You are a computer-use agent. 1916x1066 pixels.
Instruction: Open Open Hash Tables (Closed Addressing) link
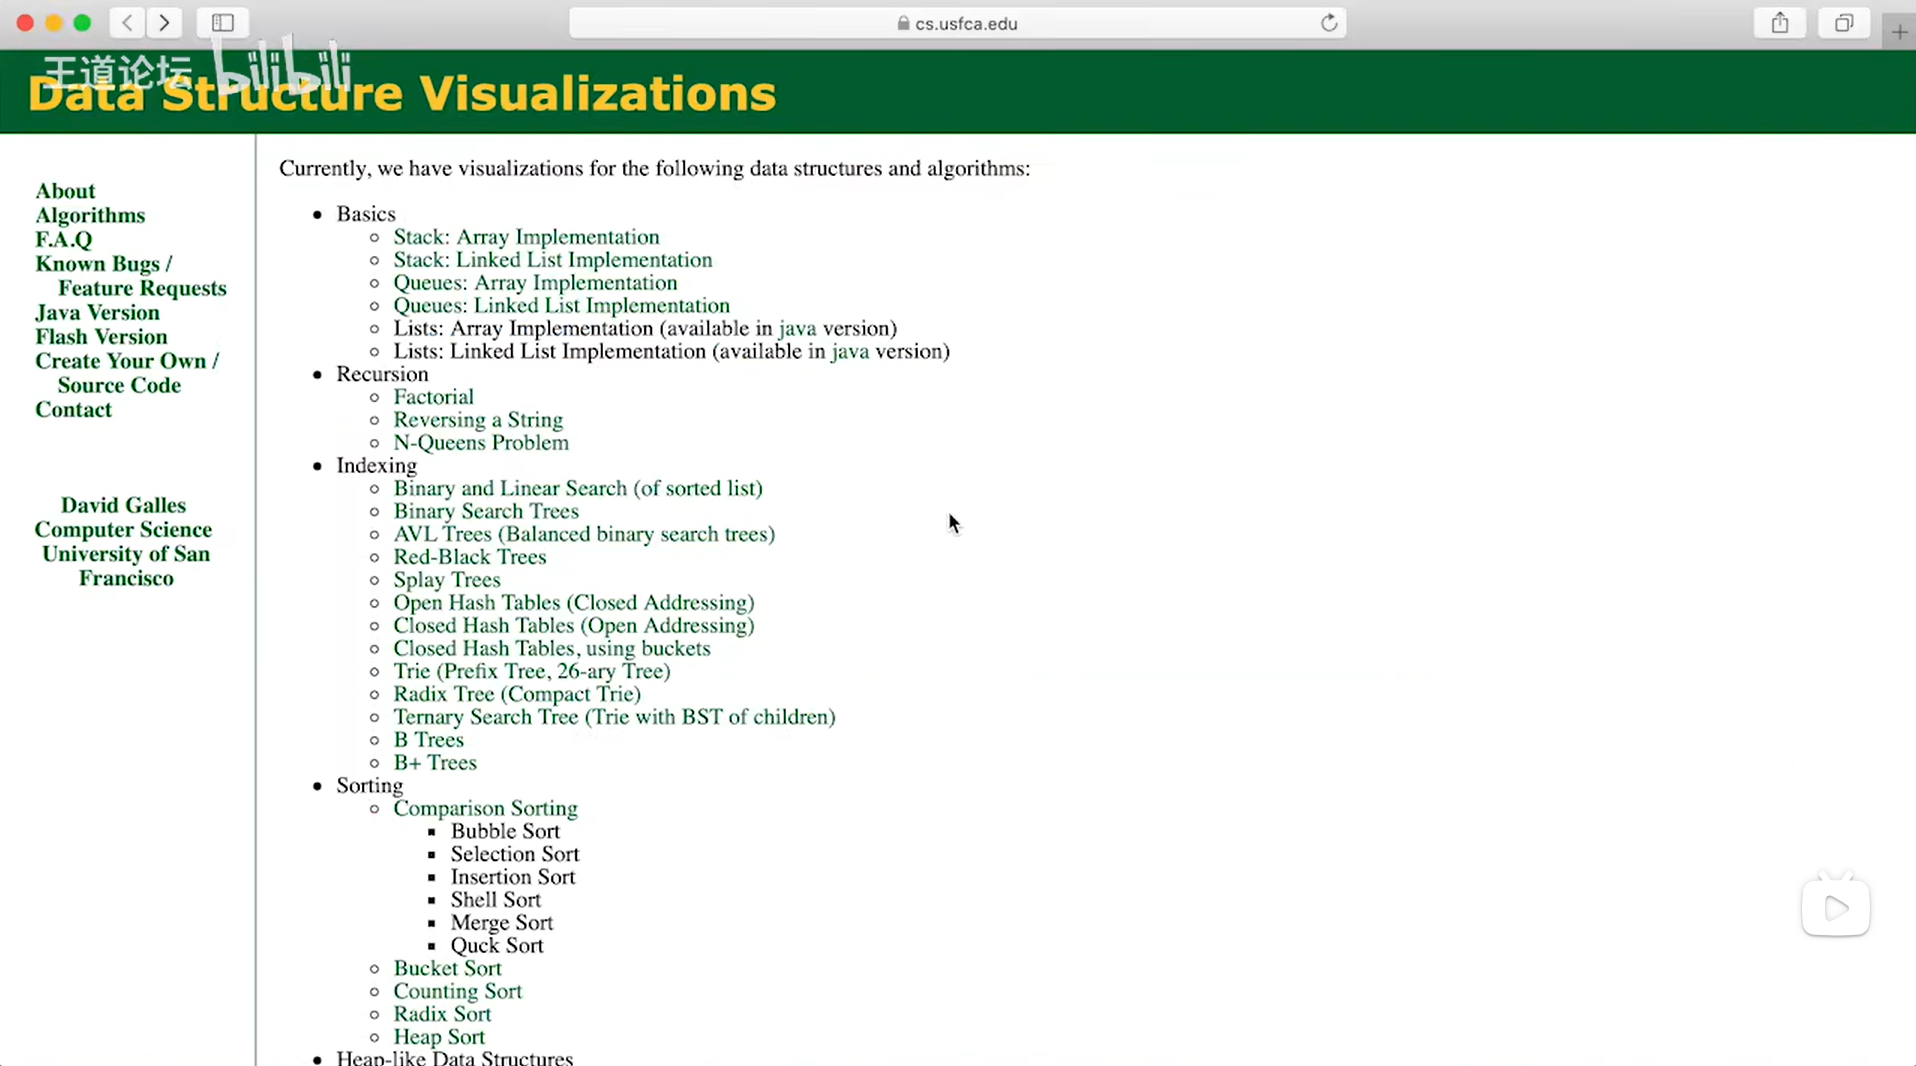pyautogui.click(x=574, y=604)
